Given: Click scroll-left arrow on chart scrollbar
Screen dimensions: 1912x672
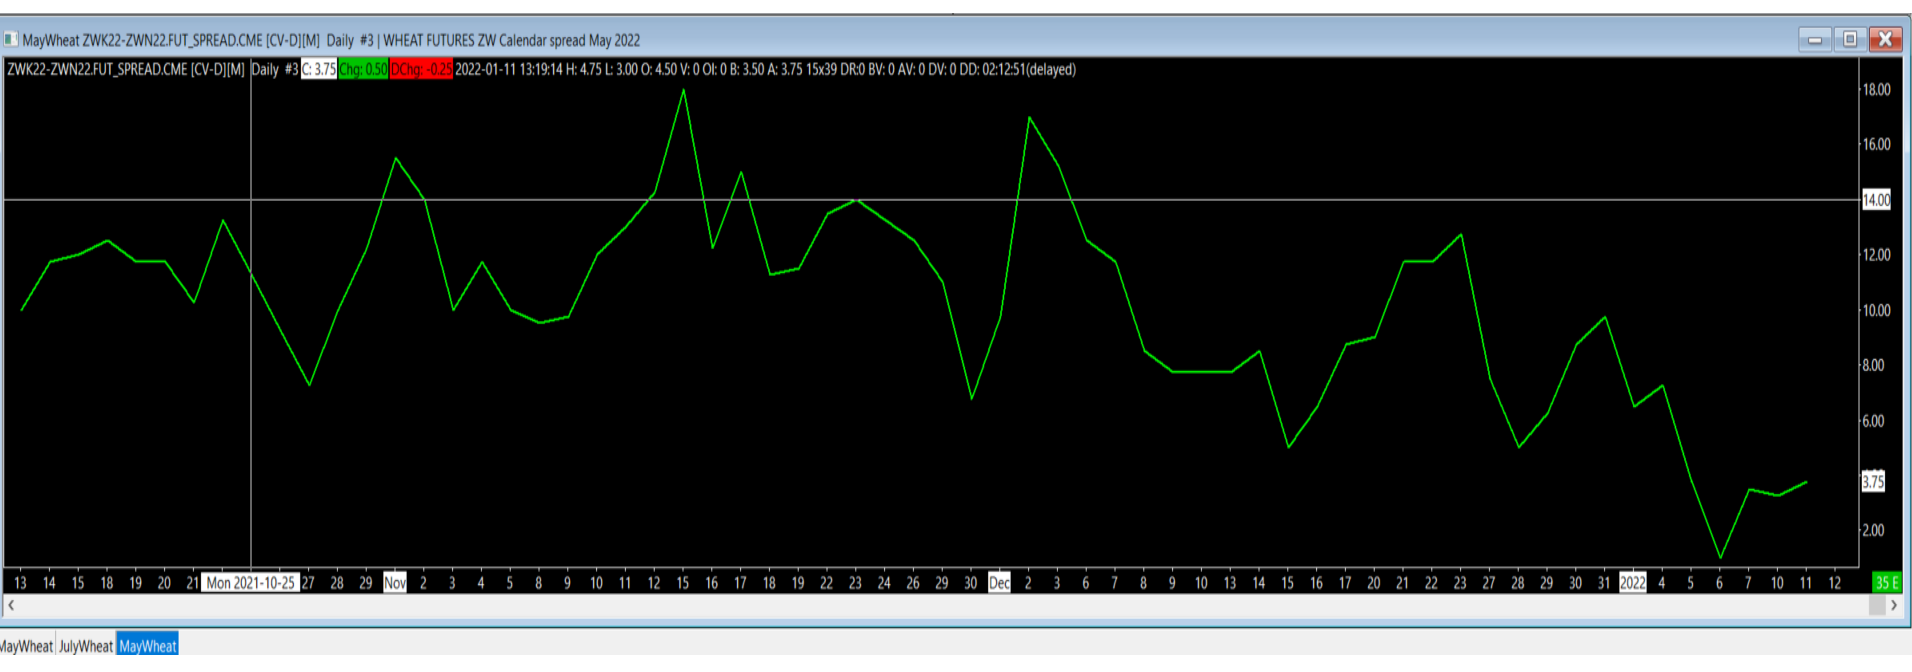Looking at the screenshot, I should pyautogui.click(x=11, y=606).
